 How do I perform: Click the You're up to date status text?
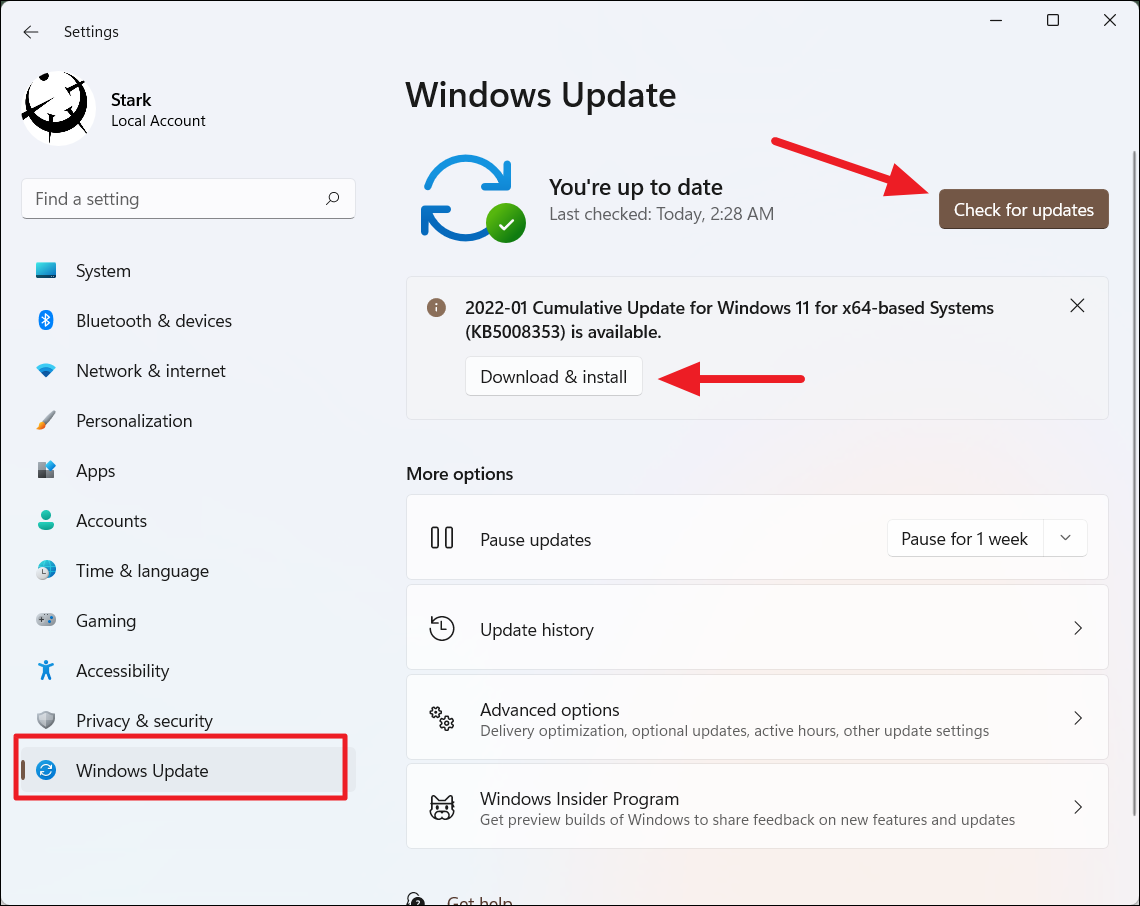635,187
